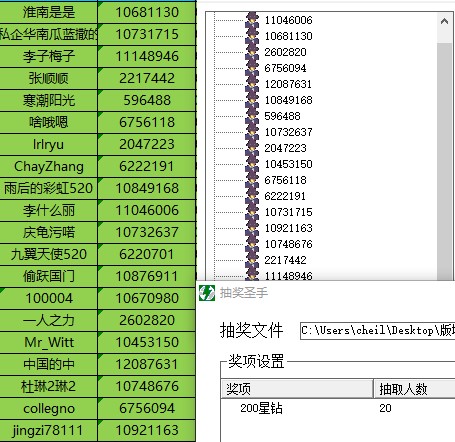Viewport: 455px width, 442px height.
Task: Click the scroll up arrow of winner list
Action: [444, 21]
